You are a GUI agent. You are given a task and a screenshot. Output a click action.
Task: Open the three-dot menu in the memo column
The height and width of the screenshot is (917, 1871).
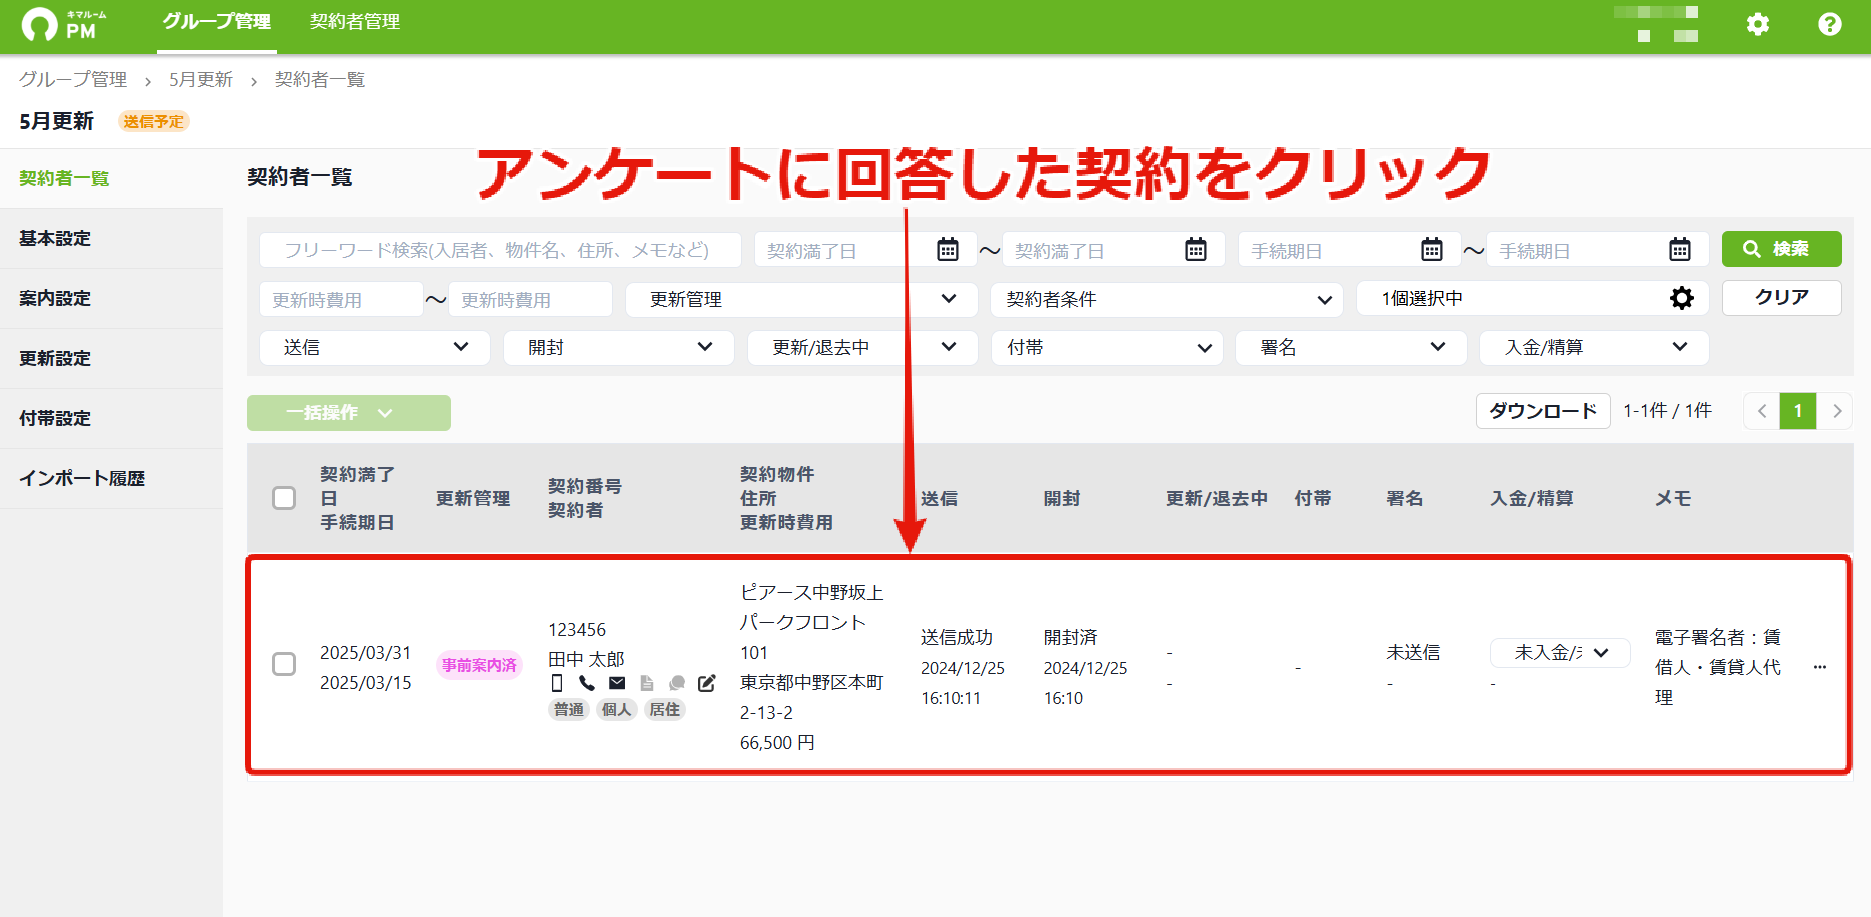(1820, 667)
